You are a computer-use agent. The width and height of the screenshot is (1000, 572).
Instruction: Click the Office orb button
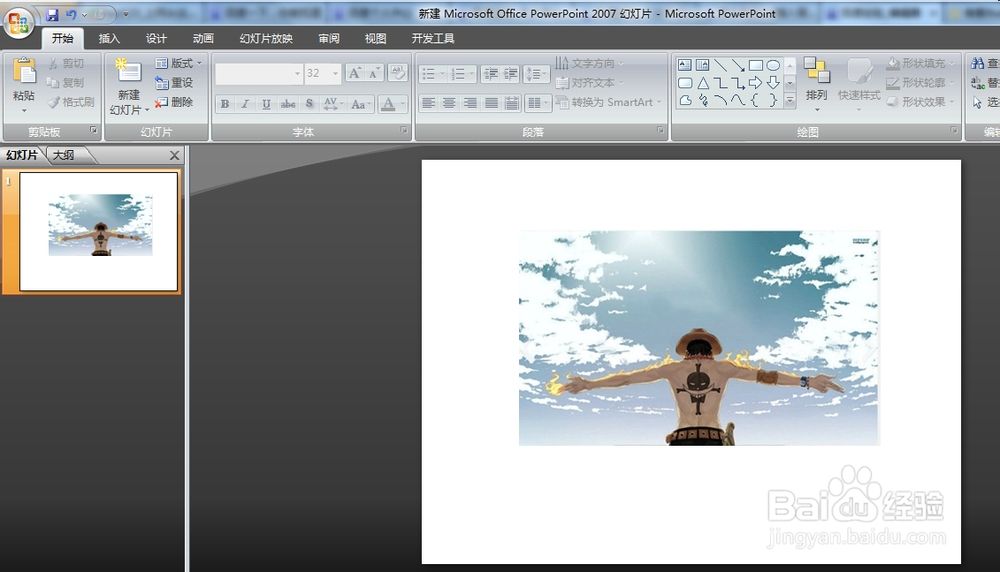[x=18, y=22]
